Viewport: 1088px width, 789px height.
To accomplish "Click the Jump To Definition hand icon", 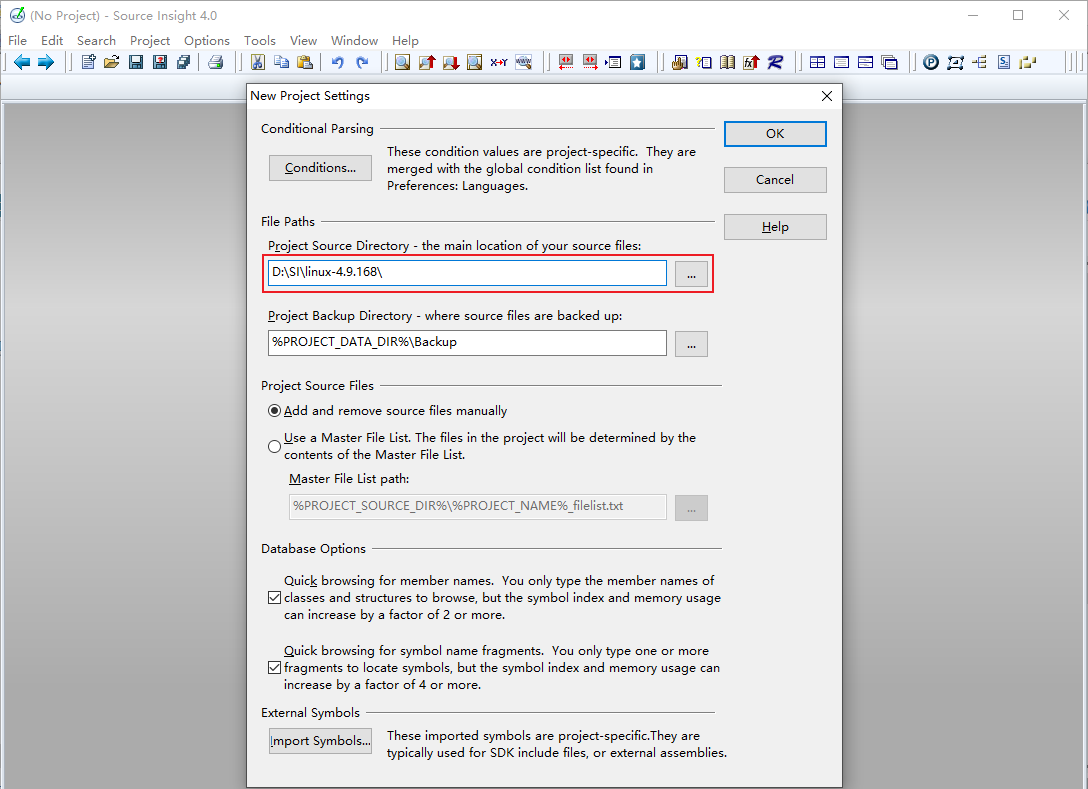I will pos(679,62).
